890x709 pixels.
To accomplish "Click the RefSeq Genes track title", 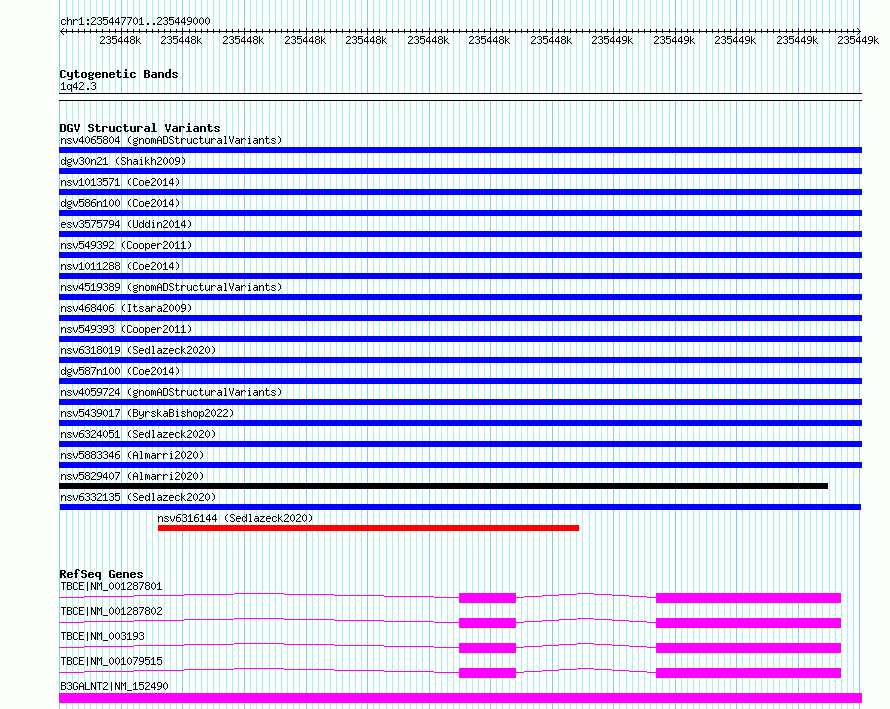I will click(102, 574).
